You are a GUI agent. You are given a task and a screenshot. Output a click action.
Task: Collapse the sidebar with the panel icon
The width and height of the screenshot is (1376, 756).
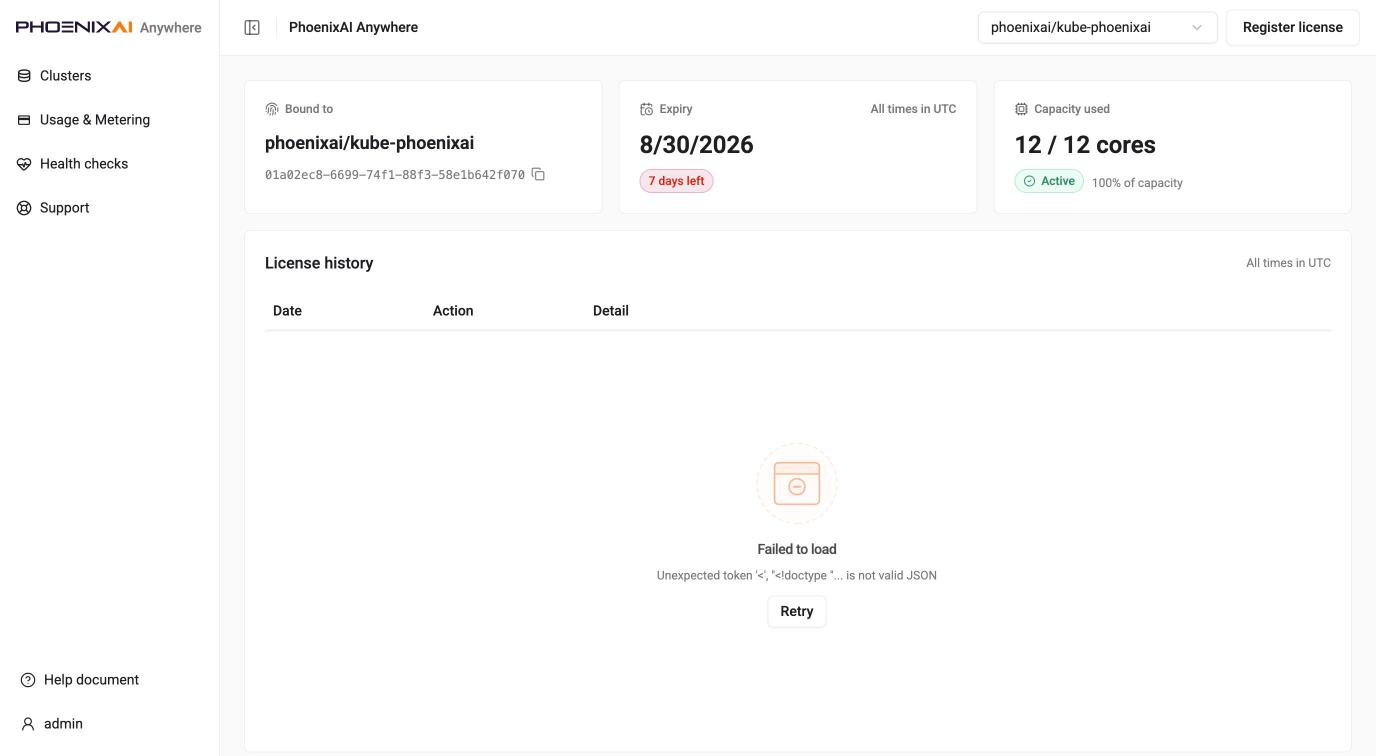(x=252, y=27)
